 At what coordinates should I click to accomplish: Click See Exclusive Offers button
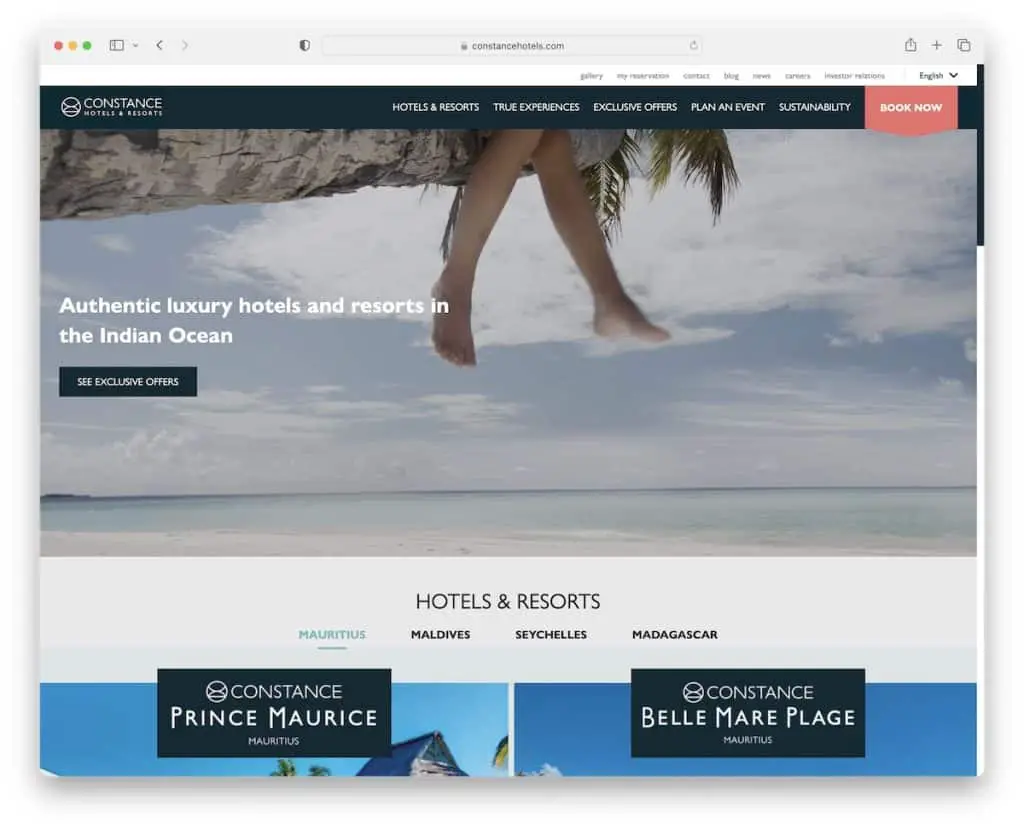tap(128, 382)
